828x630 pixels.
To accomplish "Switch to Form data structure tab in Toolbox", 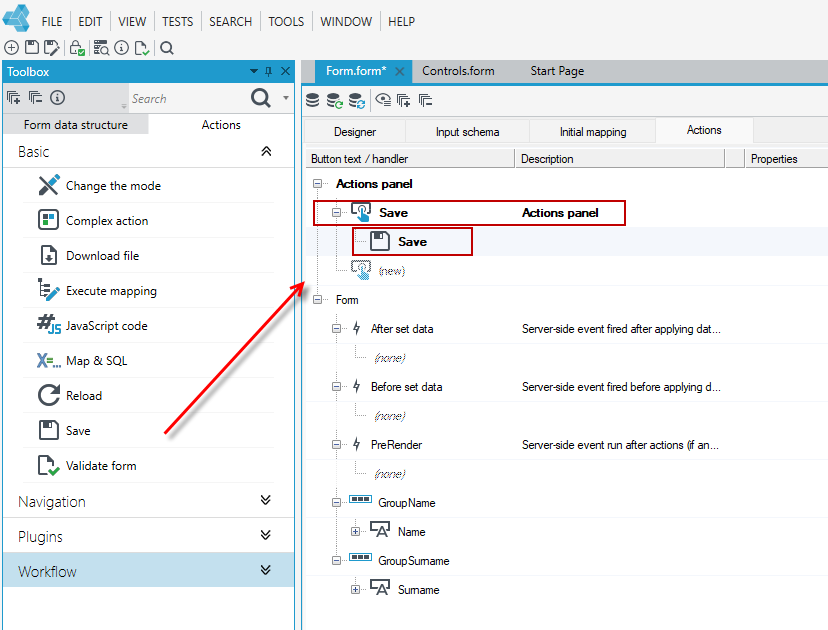I will [x=76, y=125].
